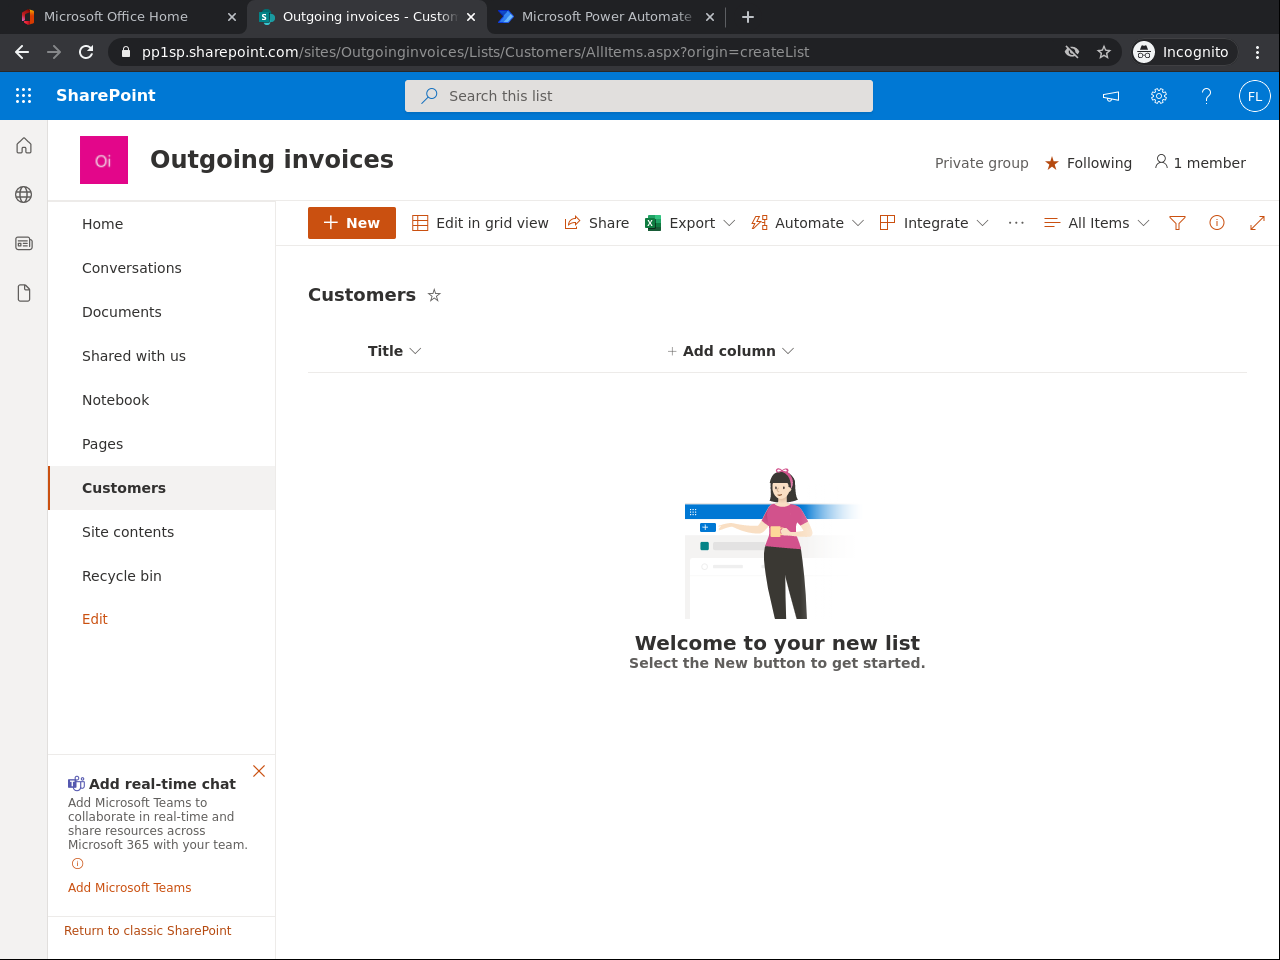Click the Edit navigation link
1280x960 pixels.
(95, 619)
